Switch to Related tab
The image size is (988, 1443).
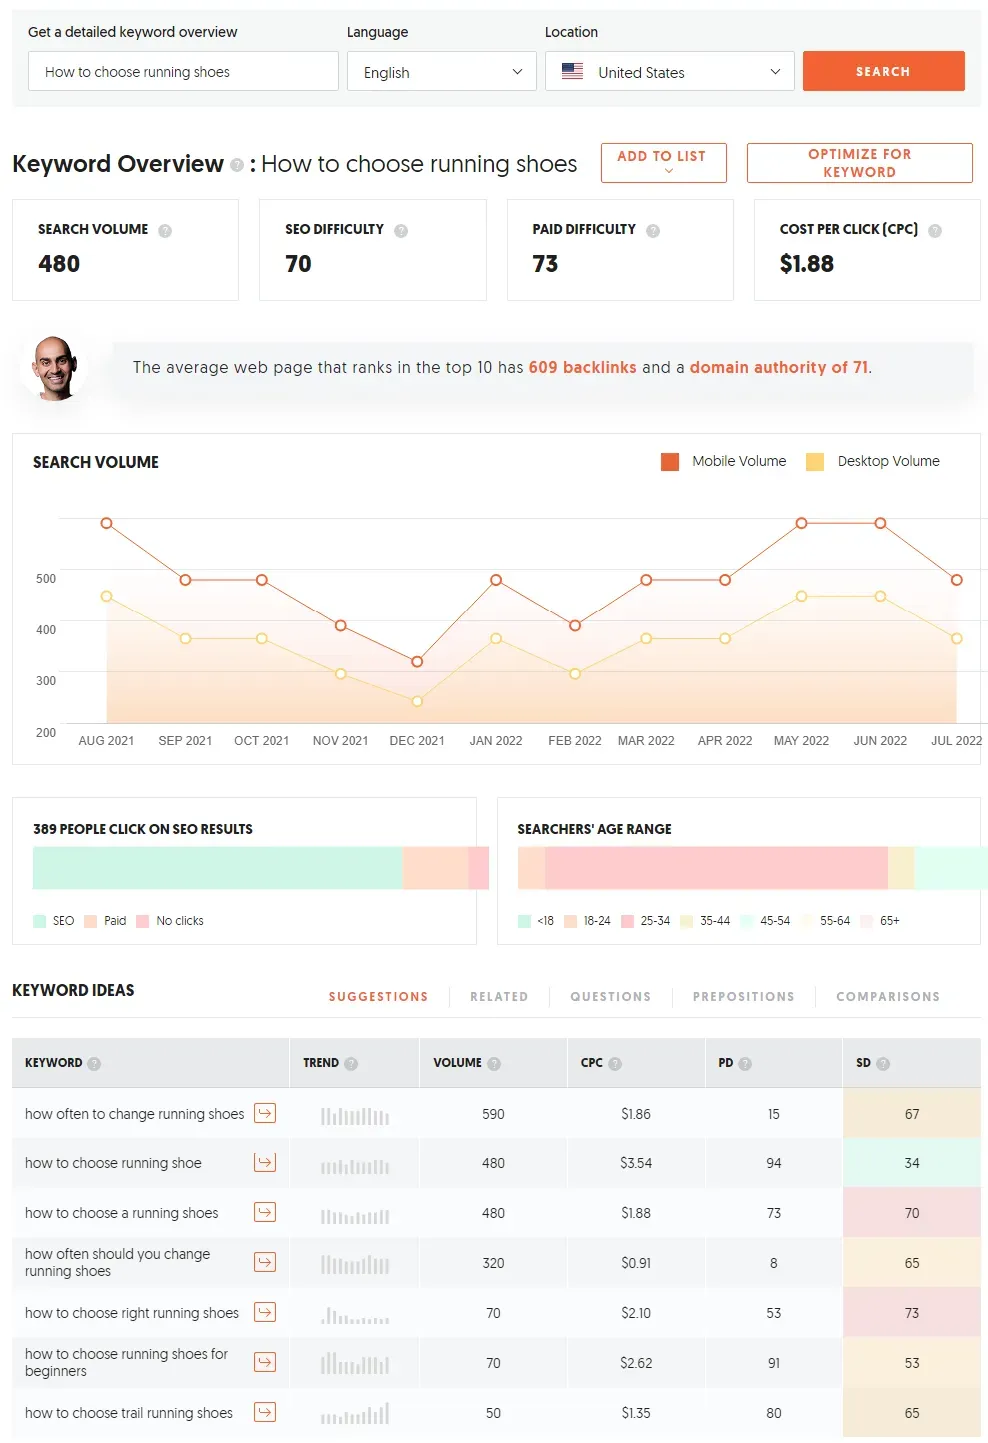point(499,997)
